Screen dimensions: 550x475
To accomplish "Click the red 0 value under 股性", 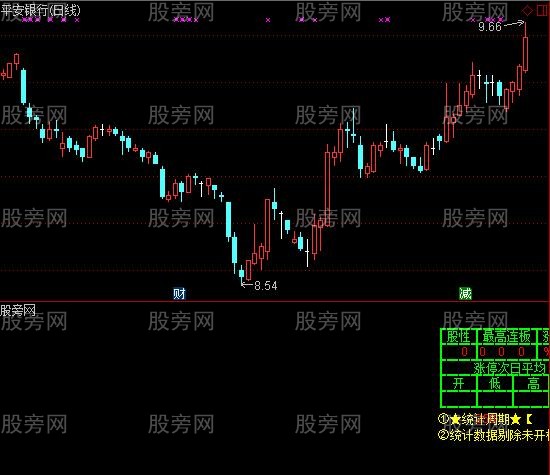I will [x=464, y=352].
